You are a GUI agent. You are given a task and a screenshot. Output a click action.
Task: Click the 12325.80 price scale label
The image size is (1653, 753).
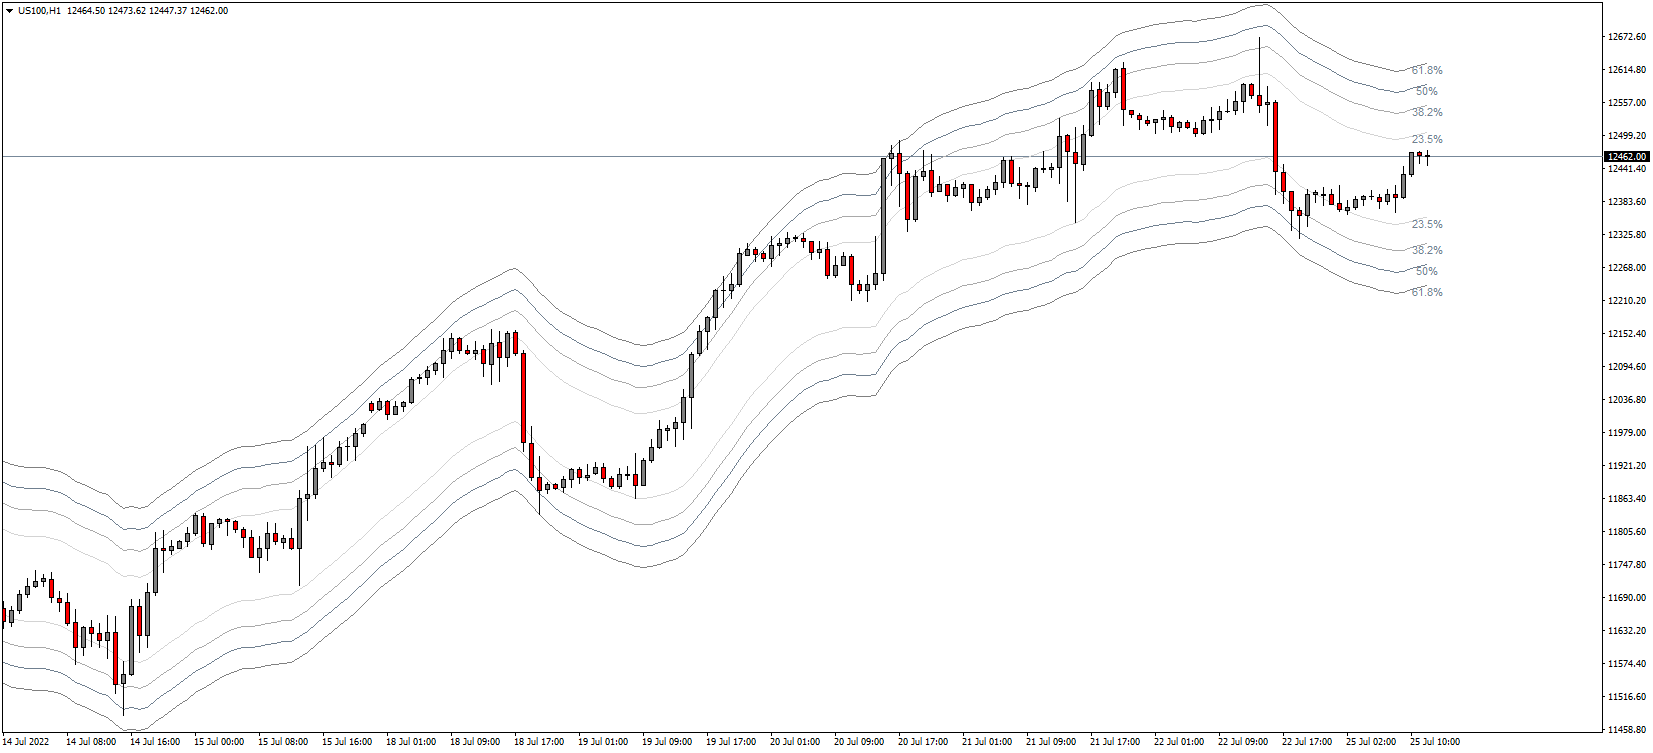(x=1627, y=235)
